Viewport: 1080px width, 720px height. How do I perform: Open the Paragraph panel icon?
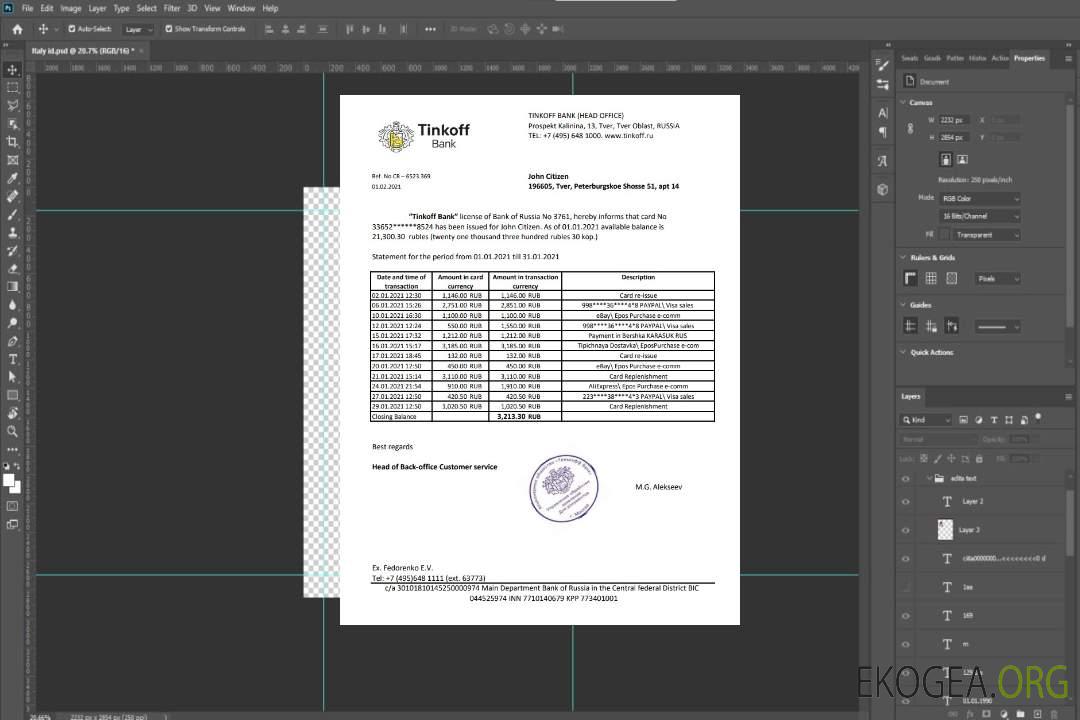coord(883,132)
